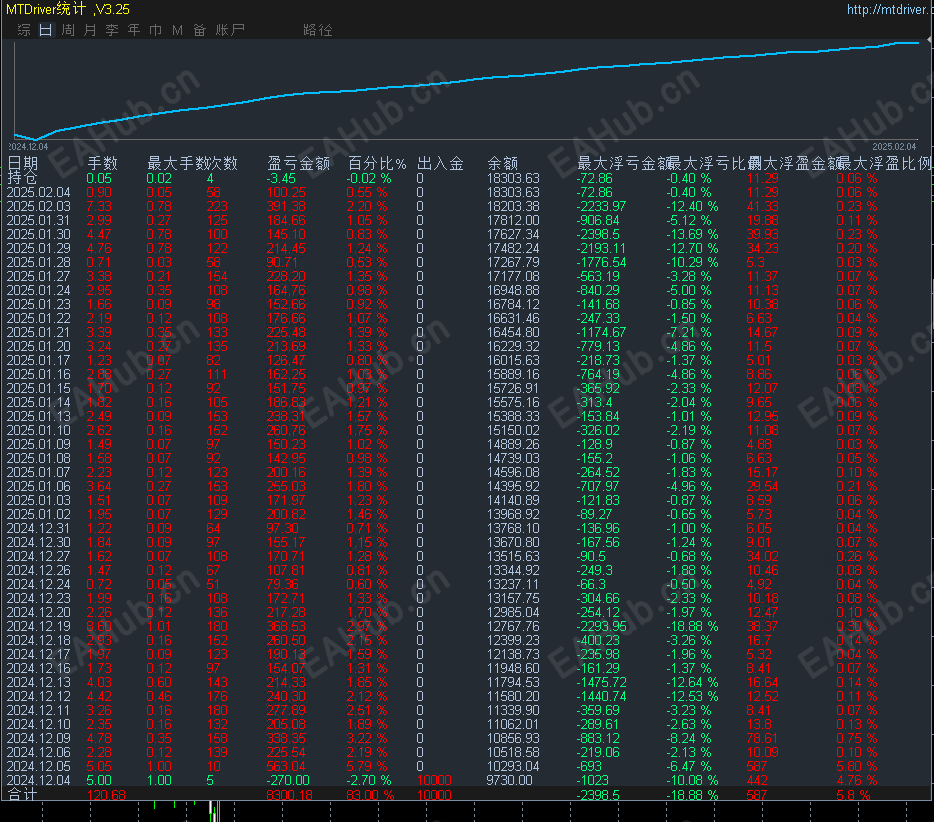Click floating profit percentage 4.76 %
The width and height of the screenshot is (934, 822).
point(857,780)
